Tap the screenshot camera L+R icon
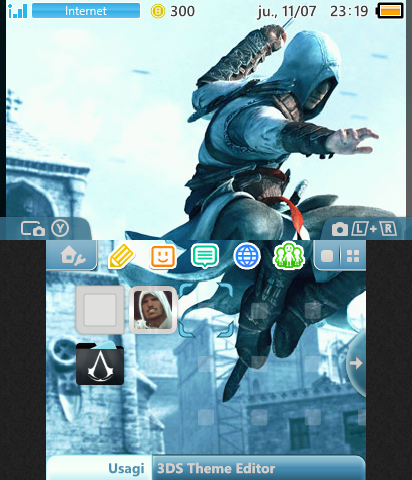This screenshot has height=480, width=412. tap(364, 229)
